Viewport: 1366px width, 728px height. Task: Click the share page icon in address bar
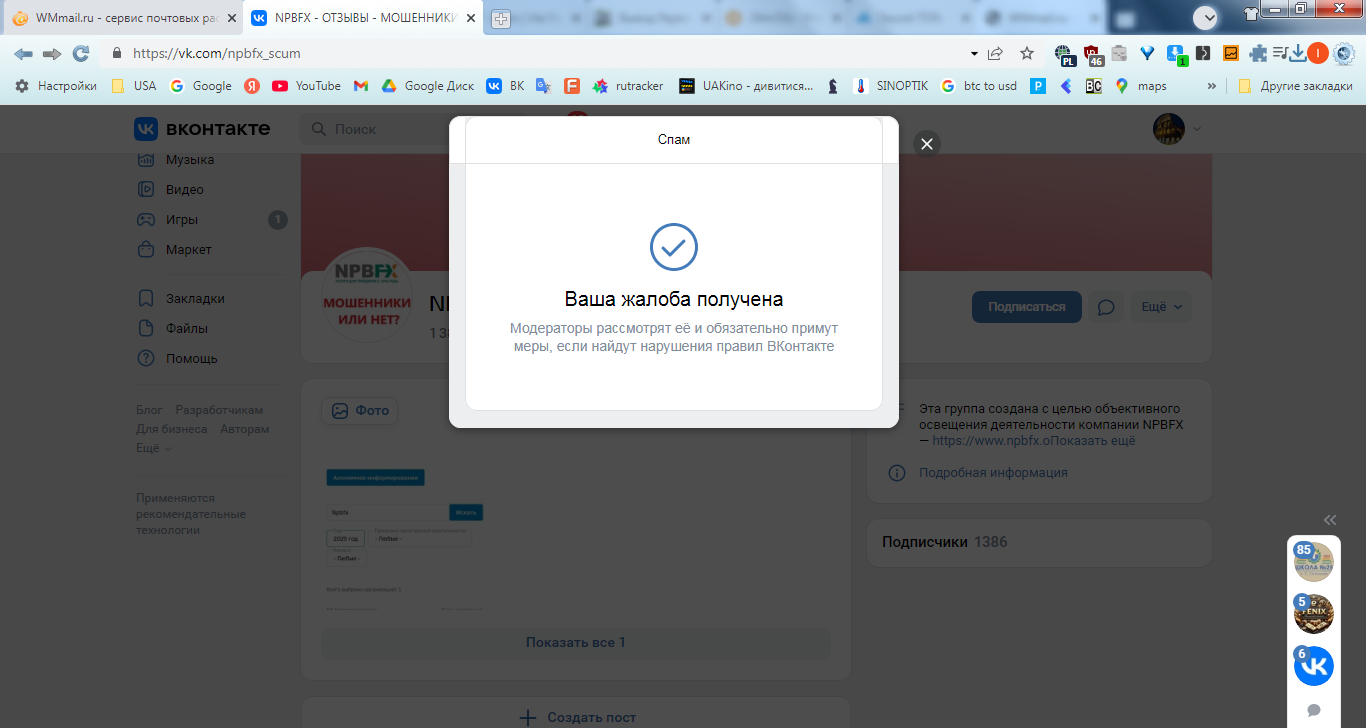[996, 53]
